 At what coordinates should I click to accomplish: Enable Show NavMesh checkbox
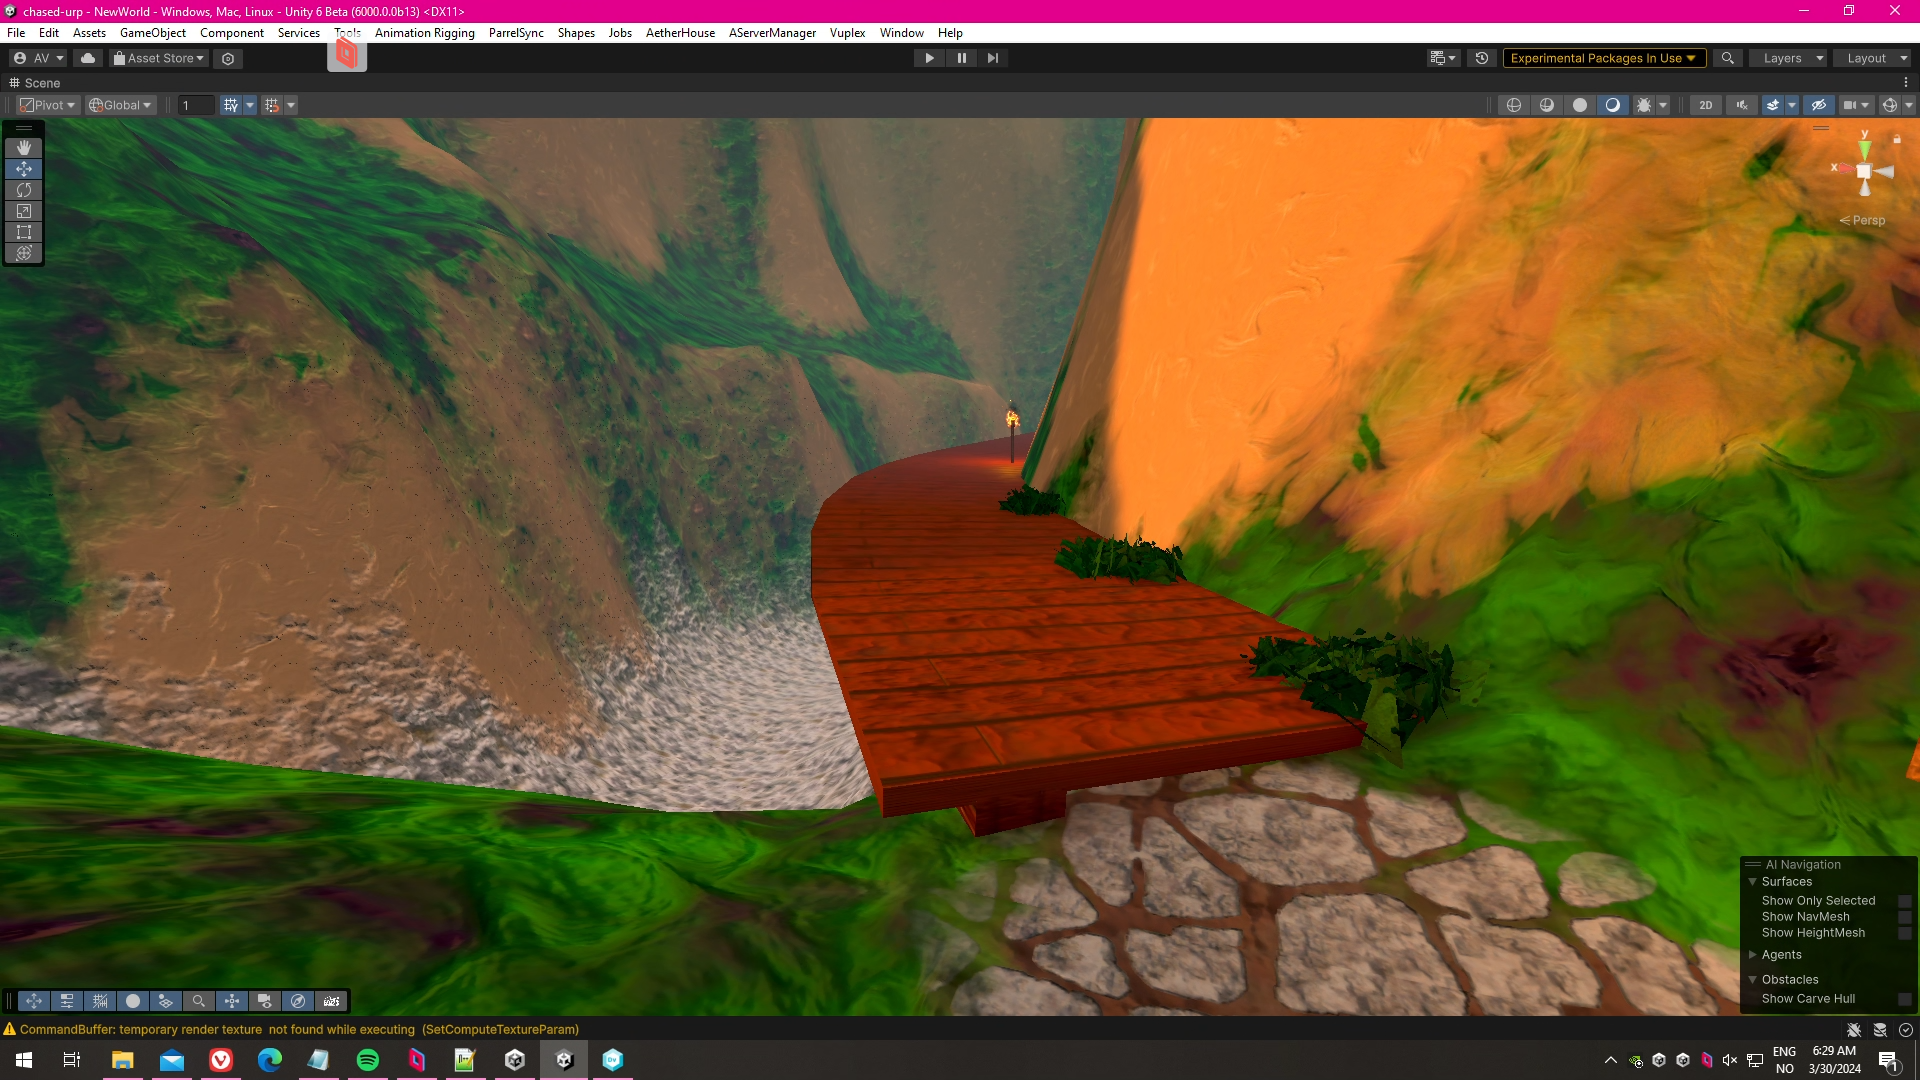[x=1904, y=917]
